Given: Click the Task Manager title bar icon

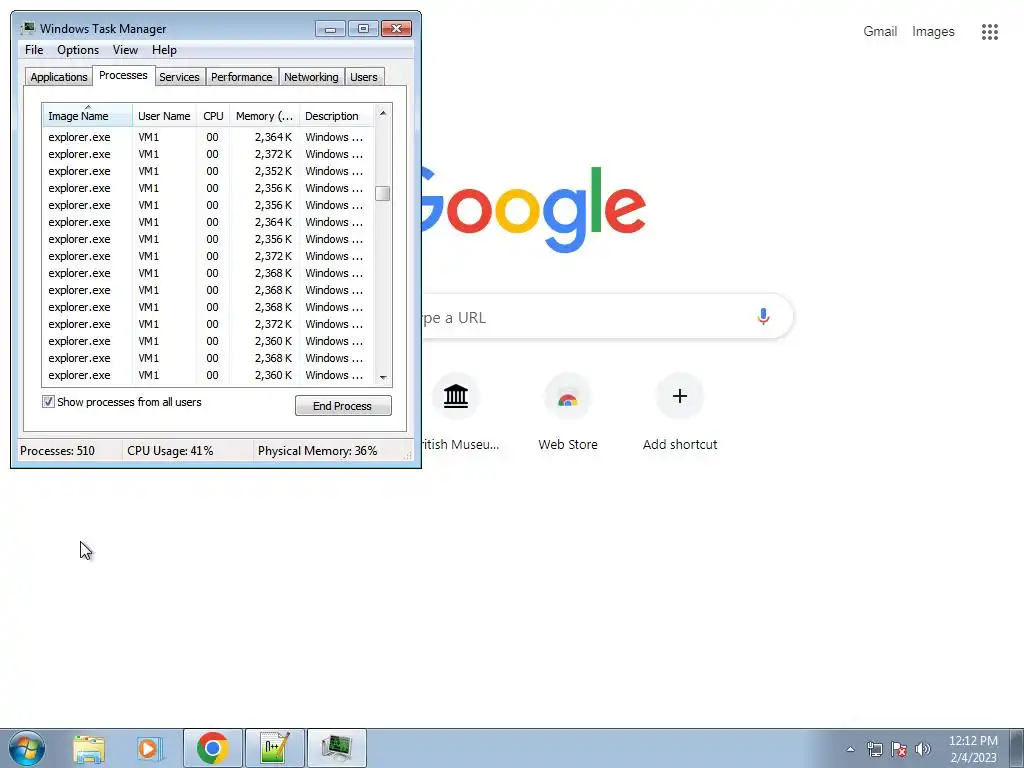Looking at the screenshot, I should pos(27,28).
